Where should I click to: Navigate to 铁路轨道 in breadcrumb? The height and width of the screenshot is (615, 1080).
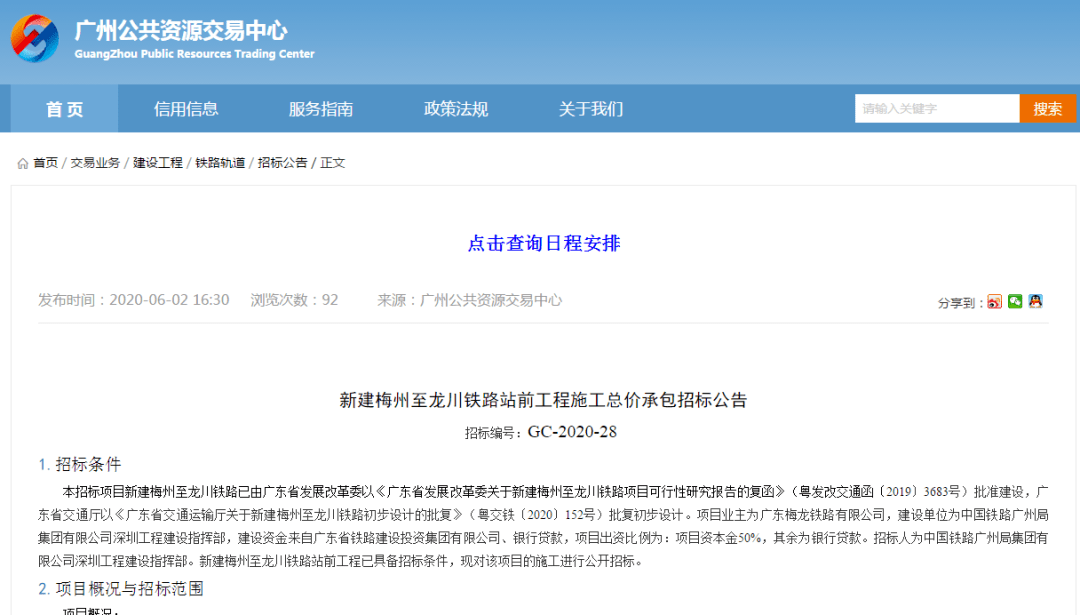[x=220, y=163]
